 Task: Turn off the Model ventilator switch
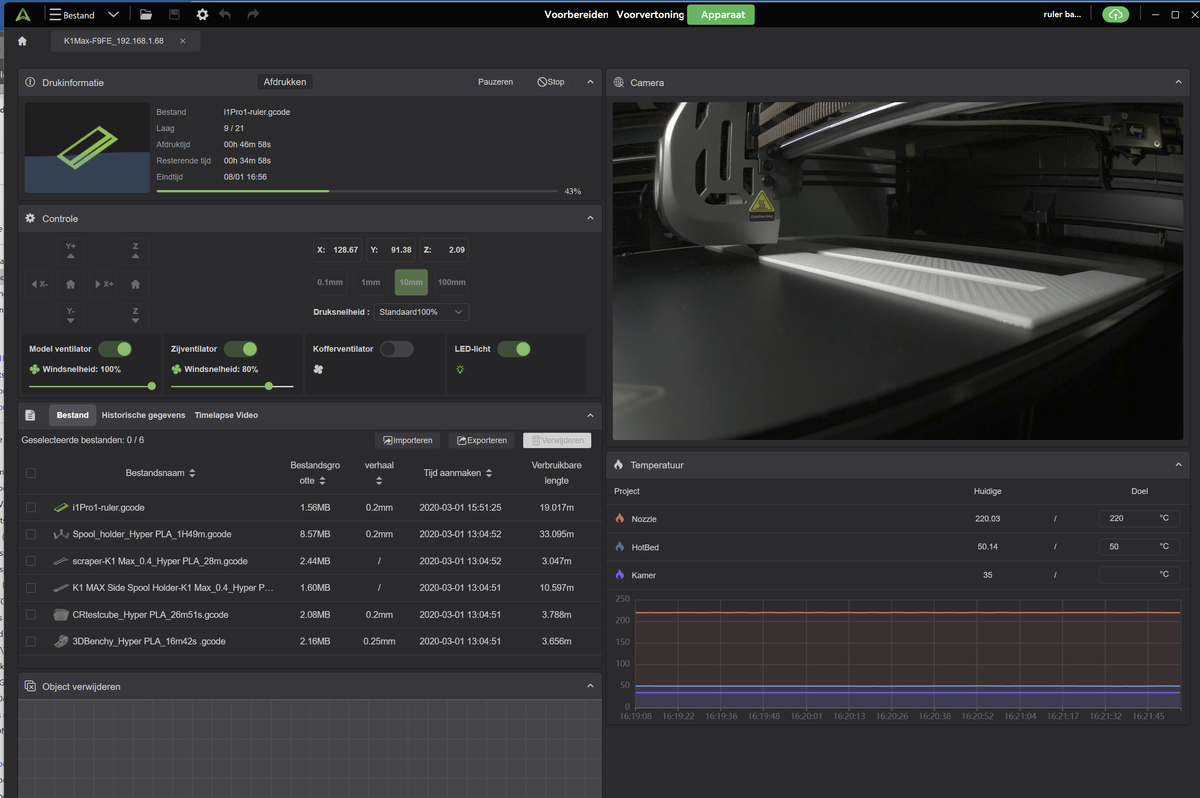[115, 349]
